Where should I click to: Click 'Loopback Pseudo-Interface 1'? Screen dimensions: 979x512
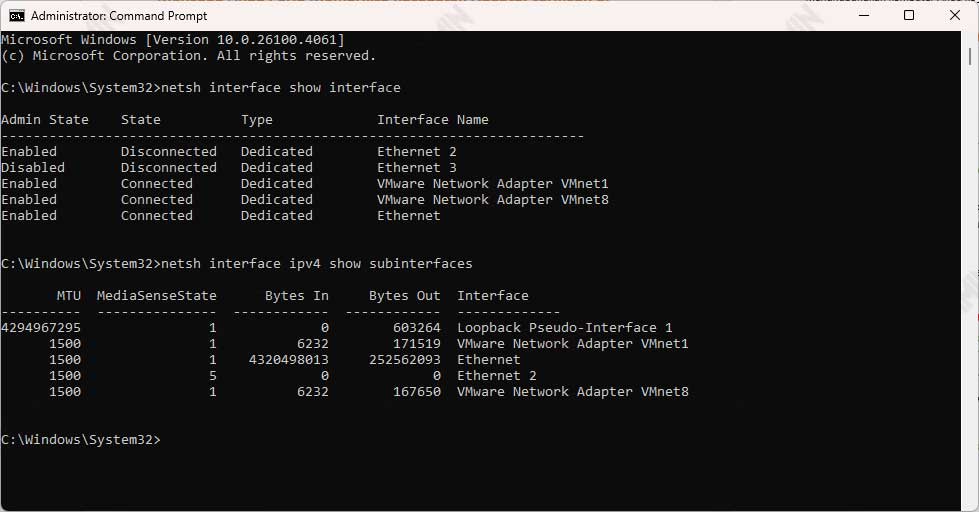[x=564, y=327]
